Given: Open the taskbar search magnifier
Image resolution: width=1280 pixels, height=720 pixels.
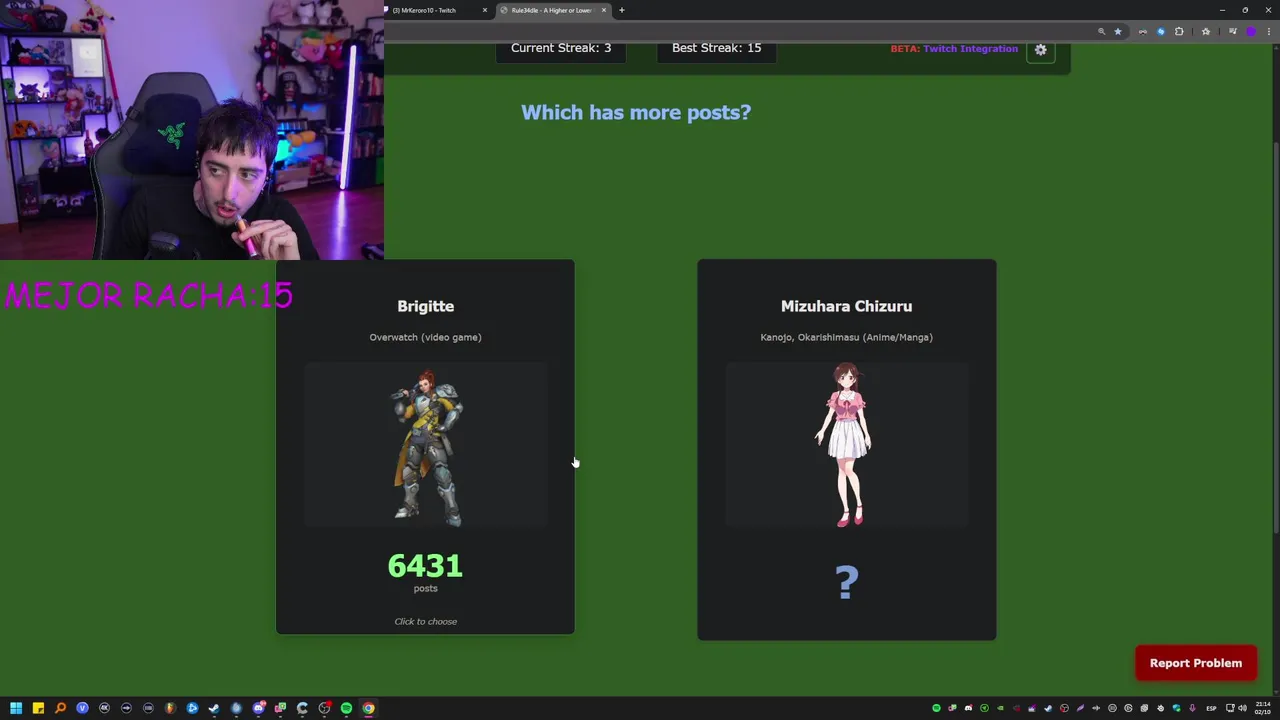Looking at the screenshot, I should [60, 708].
